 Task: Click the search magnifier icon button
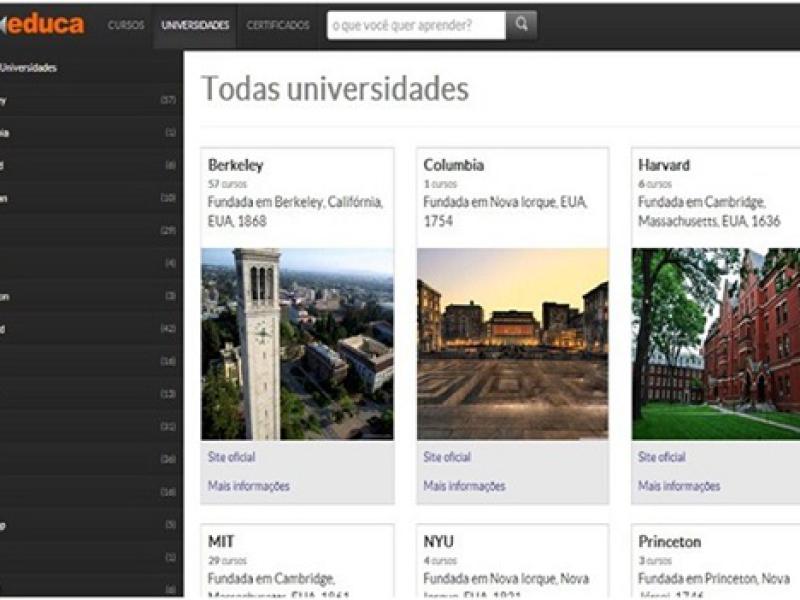coord(521,25)
